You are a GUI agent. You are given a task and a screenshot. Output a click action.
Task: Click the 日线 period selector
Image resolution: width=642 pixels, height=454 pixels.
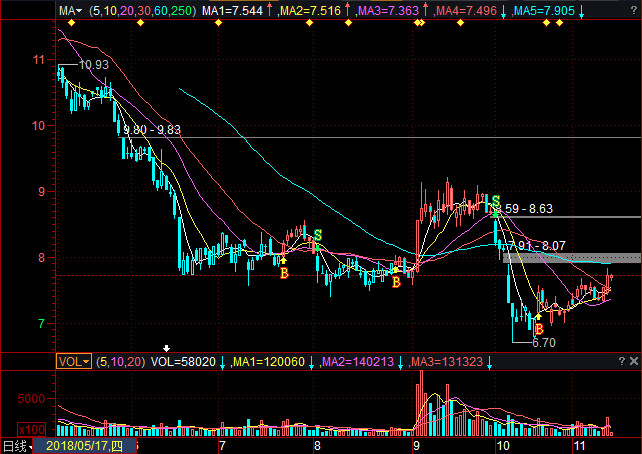pyautogui.click(x=13, y=445)
